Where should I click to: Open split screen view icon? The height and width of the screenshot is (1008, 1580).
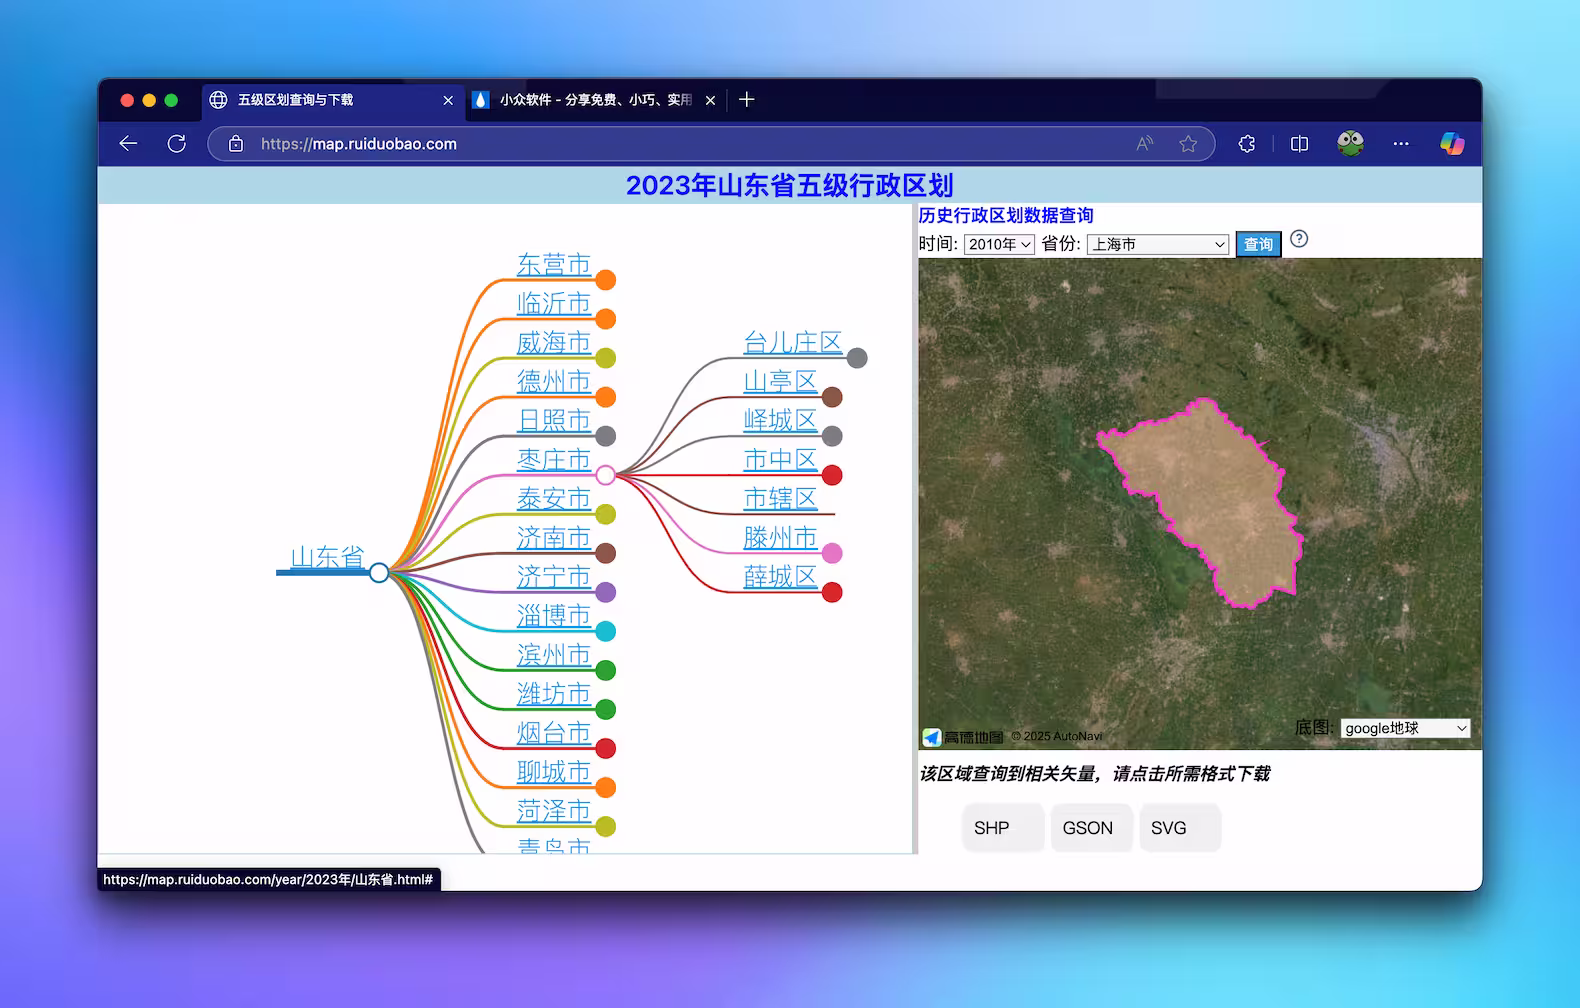(x=1300, y=144)
